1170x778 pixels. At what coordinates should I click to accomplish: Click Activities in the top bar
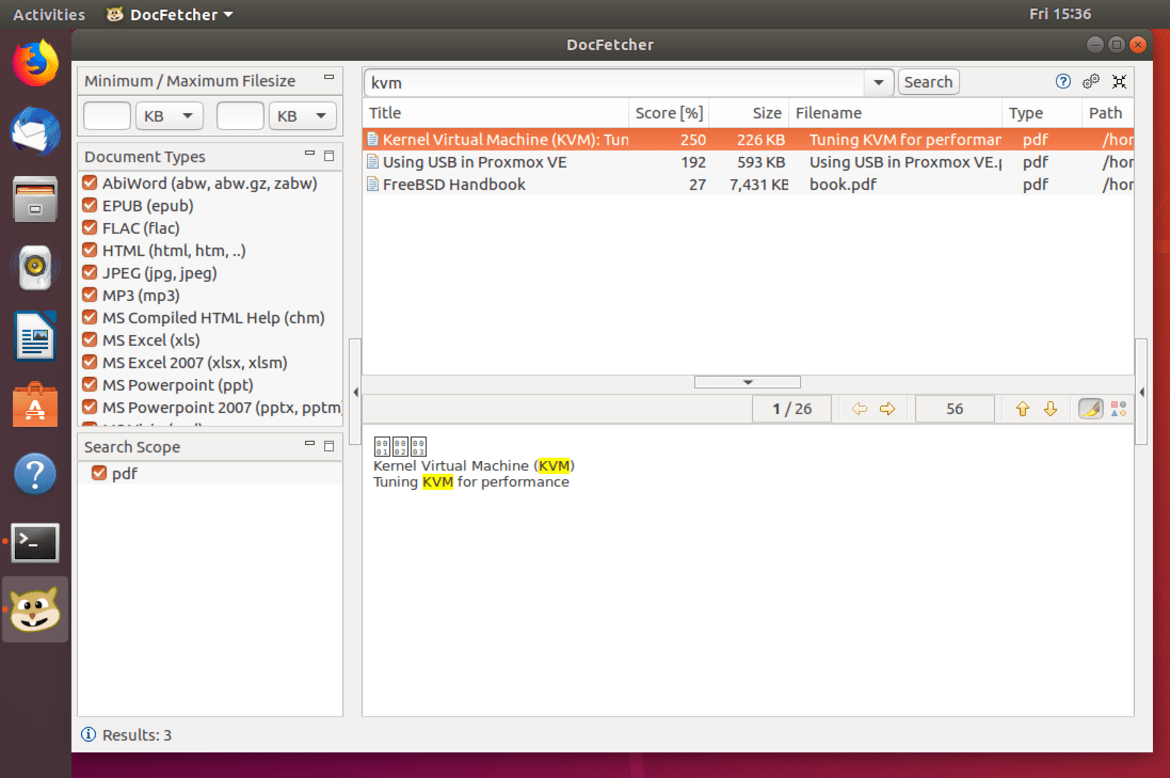tap(48, 14)
